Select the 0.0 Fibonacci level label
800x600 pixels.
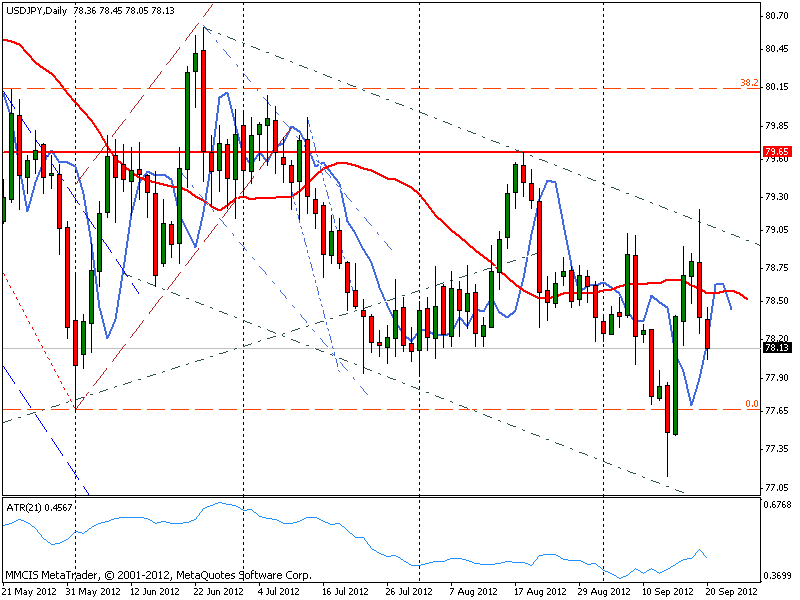point(752,404)
